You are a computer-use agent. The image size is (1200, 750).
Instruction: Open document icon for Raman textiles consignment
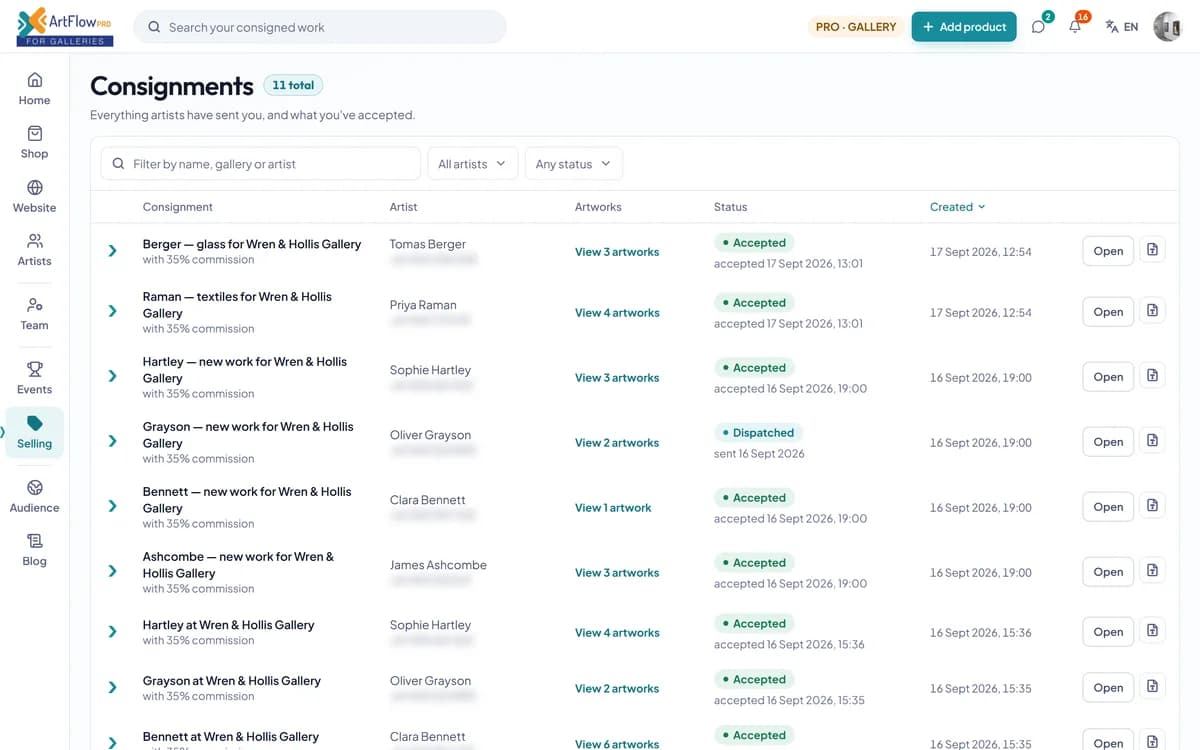point(1152,311)
